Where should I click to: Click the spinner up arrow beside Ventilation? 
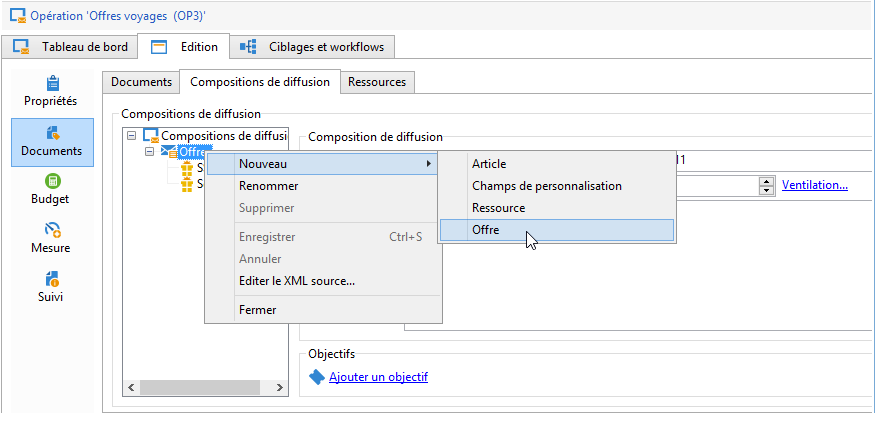(x=767, y=181)
